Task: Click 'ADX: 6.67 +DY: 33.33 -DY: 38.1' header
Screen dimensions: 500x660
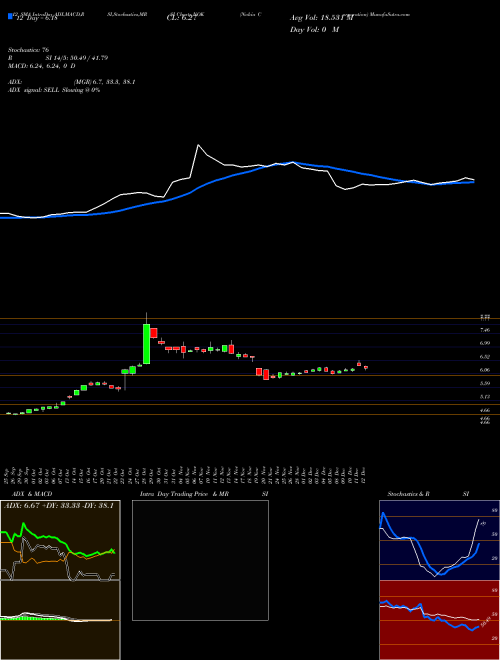Action: point(59,506)
